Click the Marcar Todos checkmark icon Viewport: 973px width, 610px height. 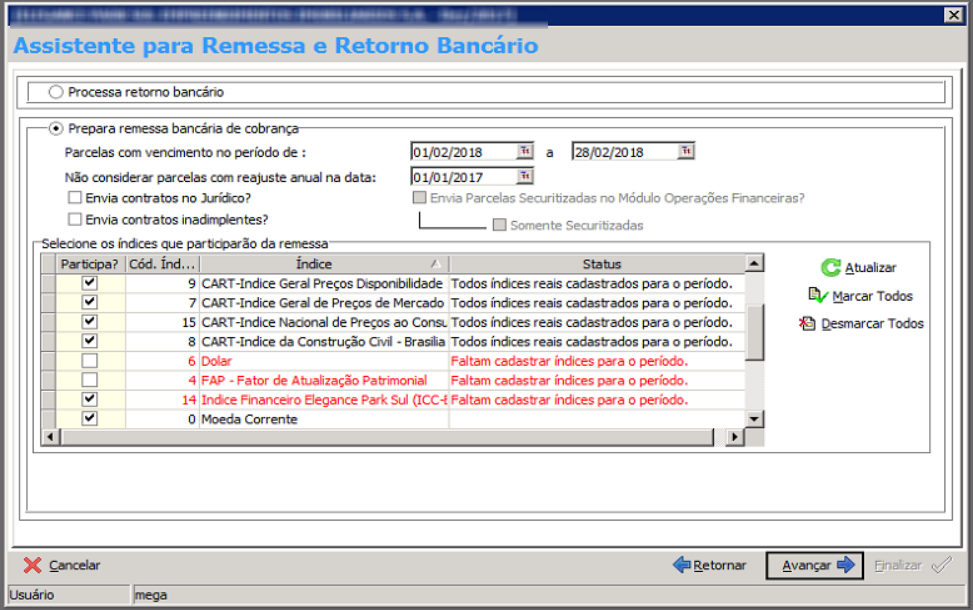tap(818, 295)
